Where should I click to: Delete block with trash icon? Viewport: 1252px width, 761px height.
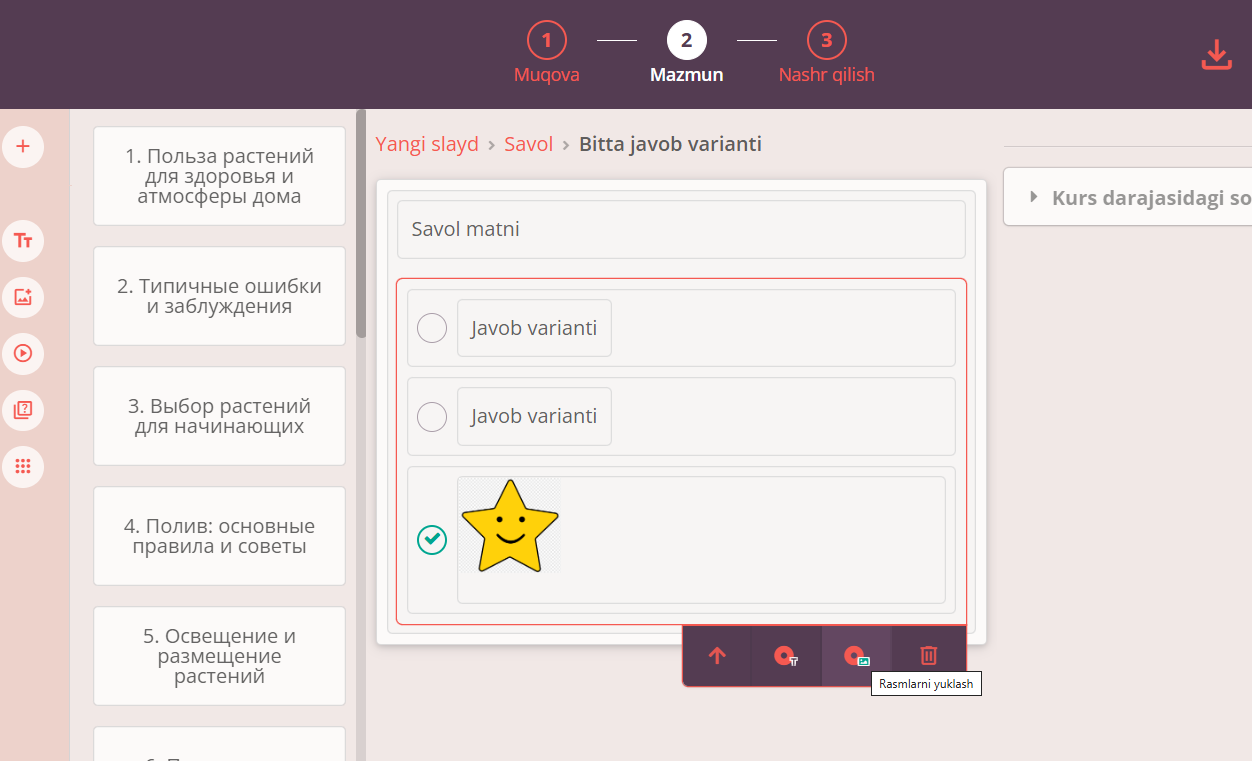pos(929,656)
